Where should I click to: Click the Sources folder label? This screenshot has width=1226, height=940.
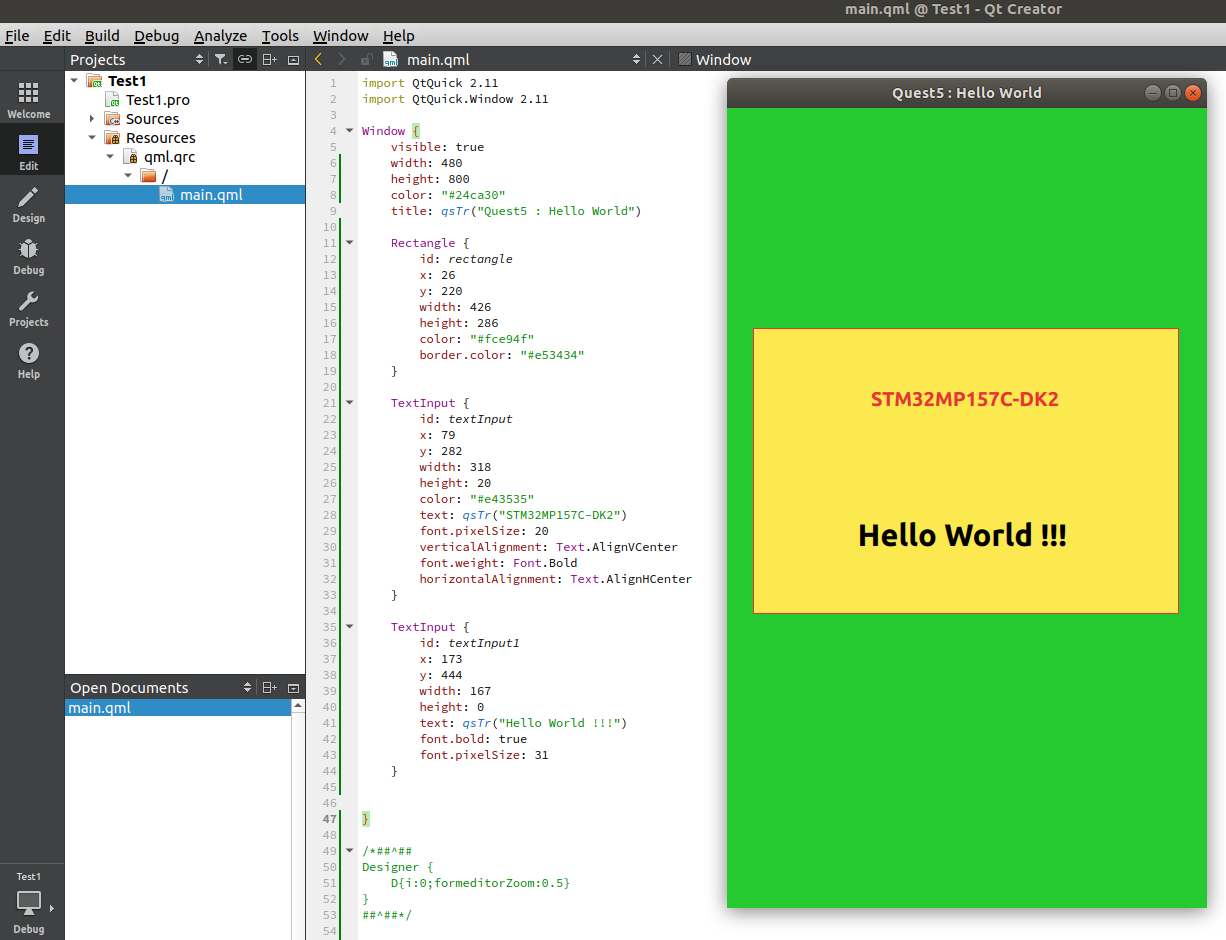(x=152, y=119)
